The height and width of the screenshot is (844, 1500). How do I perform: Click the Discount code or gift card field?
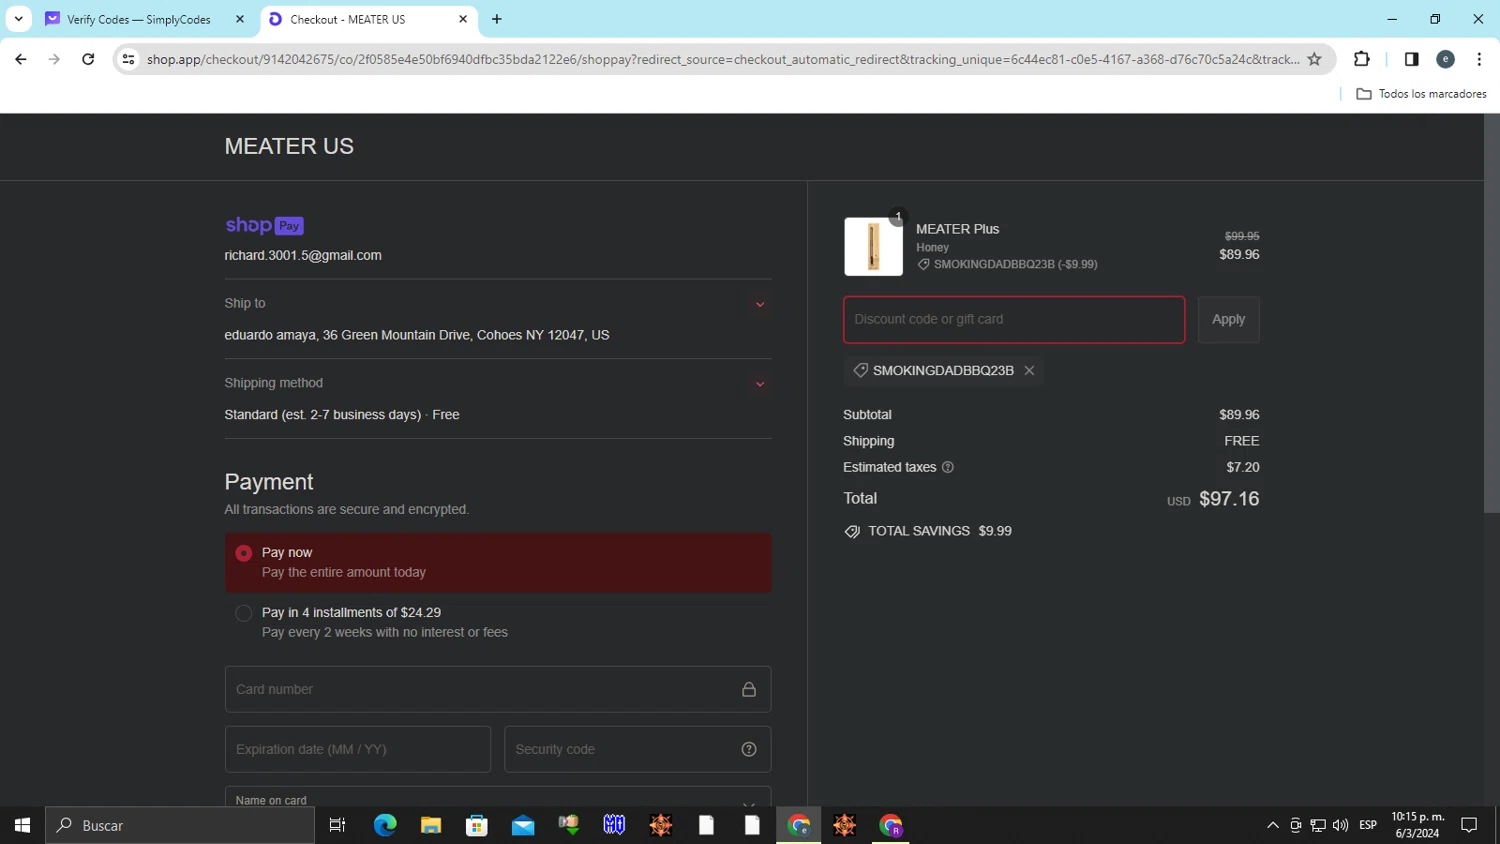click(x=1014, y=320)
